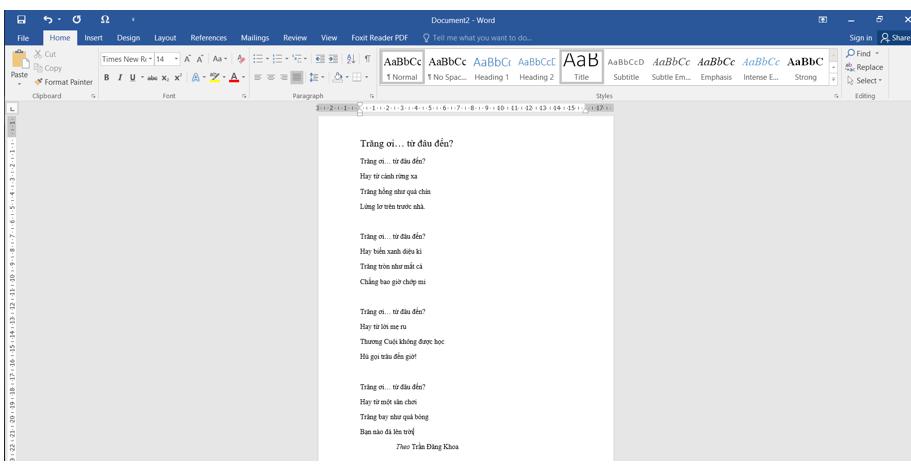Image resolution: width=911 pixels, height=472 pixels.
Task: Click the Undo arrow icon
Action: pos(48,19)
